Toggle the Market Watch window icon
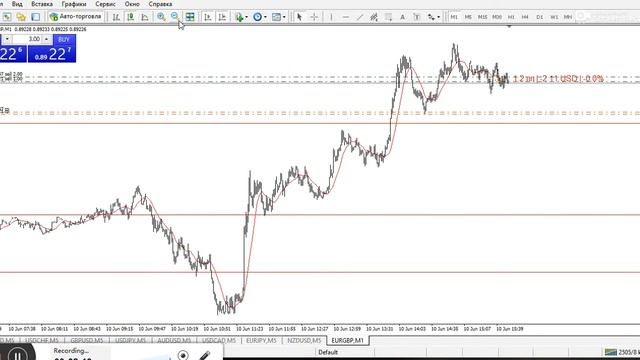 point(36,17)
